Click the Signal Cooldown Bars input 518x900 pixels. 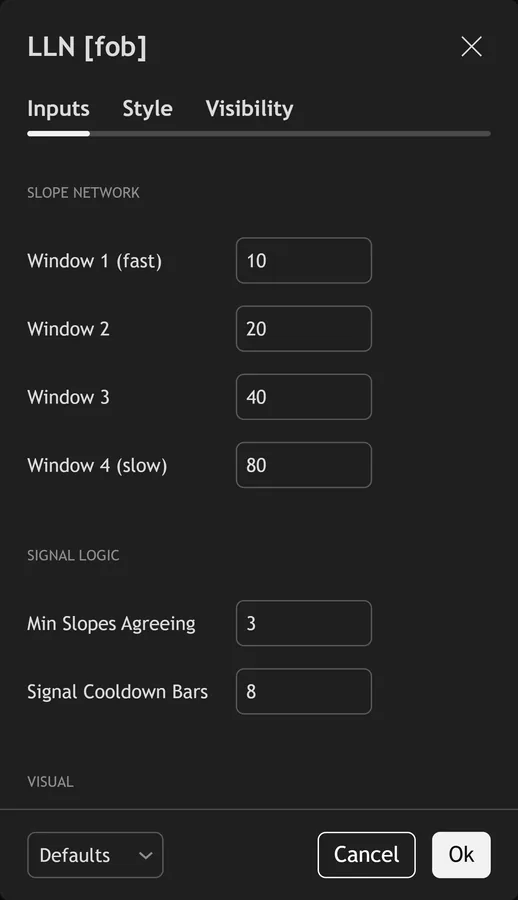point(304,692)
